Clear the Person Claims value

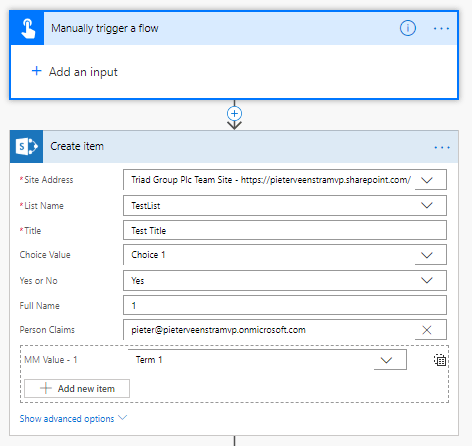click(x=427, y=330)
